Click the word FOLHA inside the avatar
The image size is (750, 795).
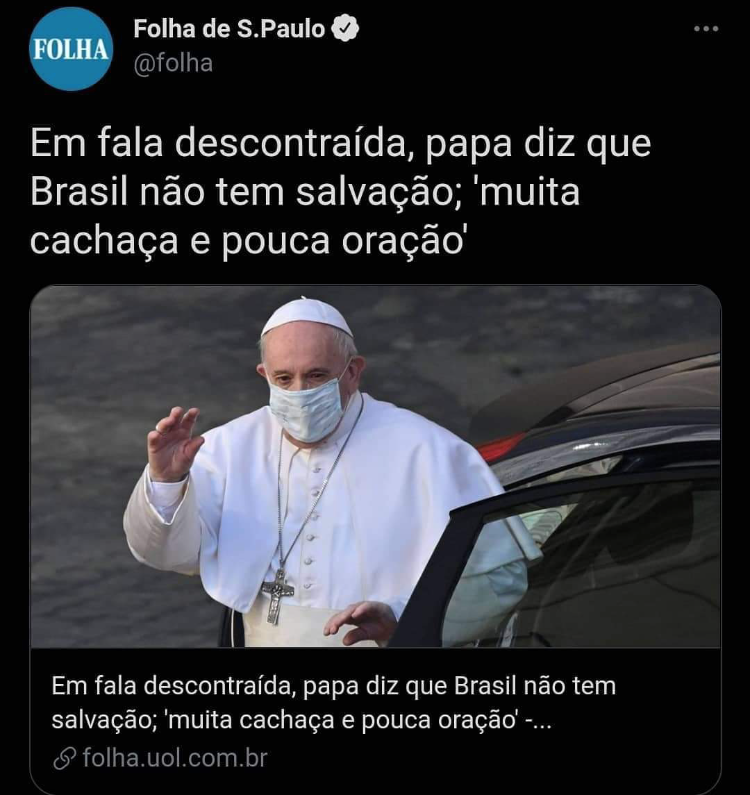tap(70, 50)
